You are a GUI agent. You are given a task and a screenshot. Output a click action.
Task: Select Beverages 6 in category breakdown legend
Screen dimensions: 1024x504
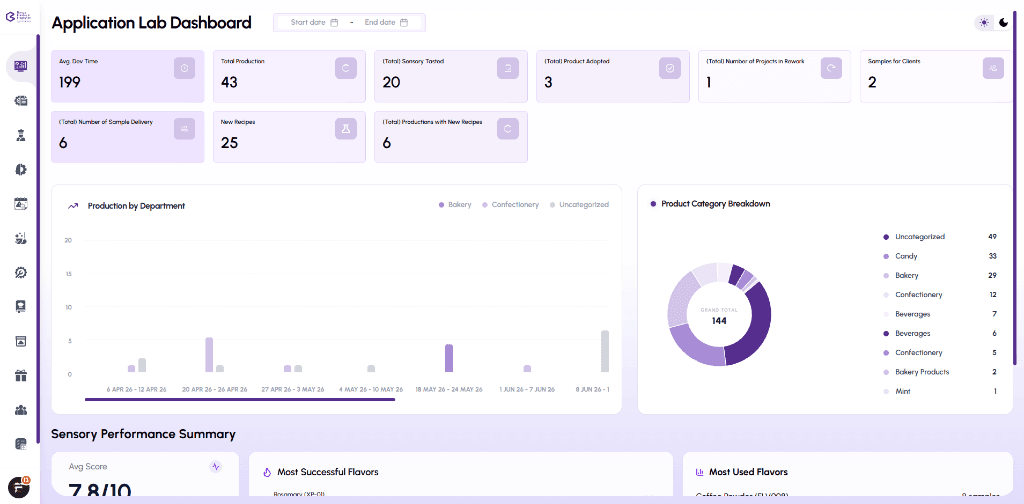click(940, 333)
